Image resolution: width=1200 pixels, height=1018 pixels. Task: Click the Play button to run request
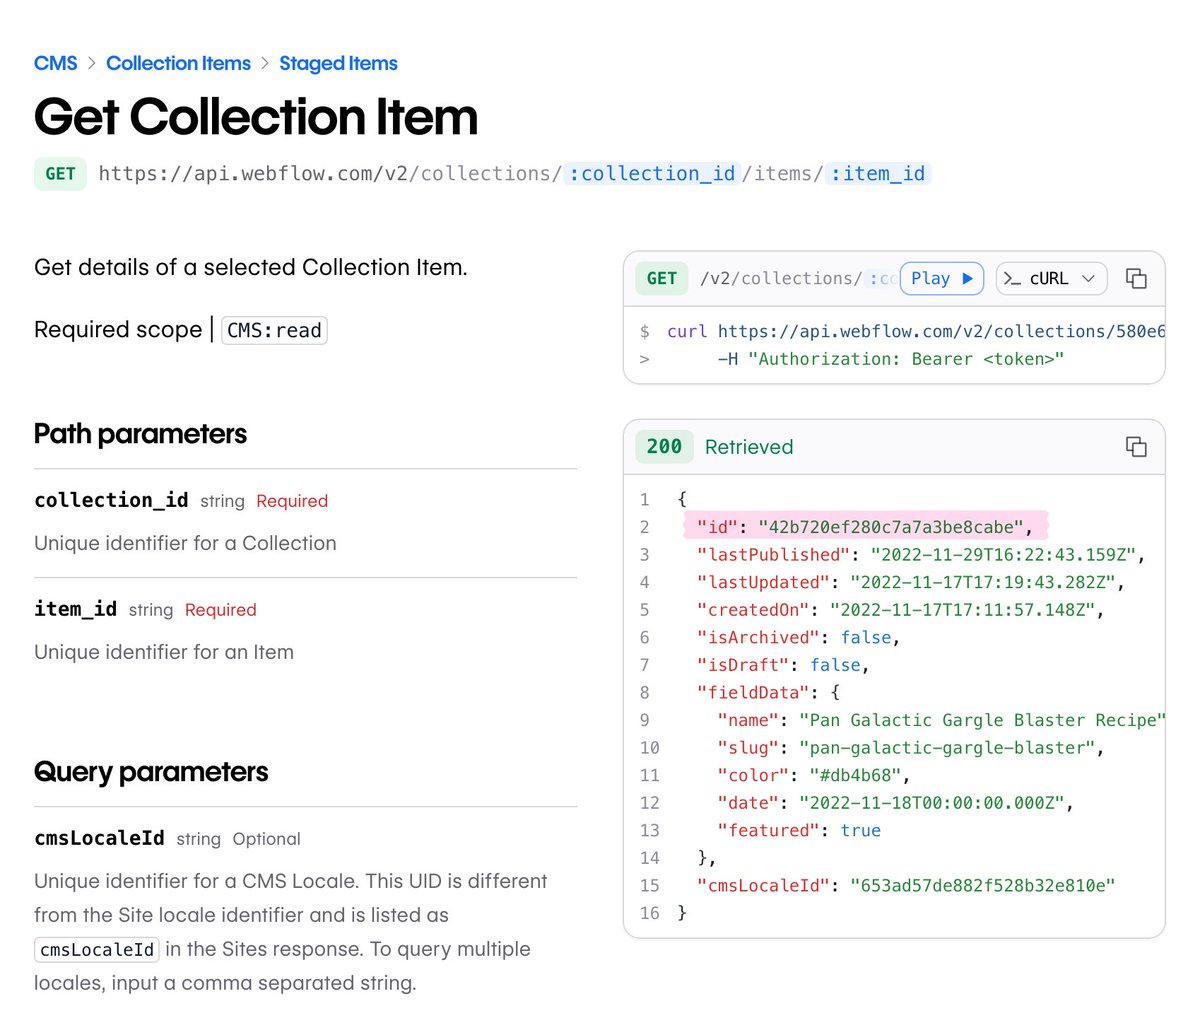pyautogui.click(x=942, y=278)
